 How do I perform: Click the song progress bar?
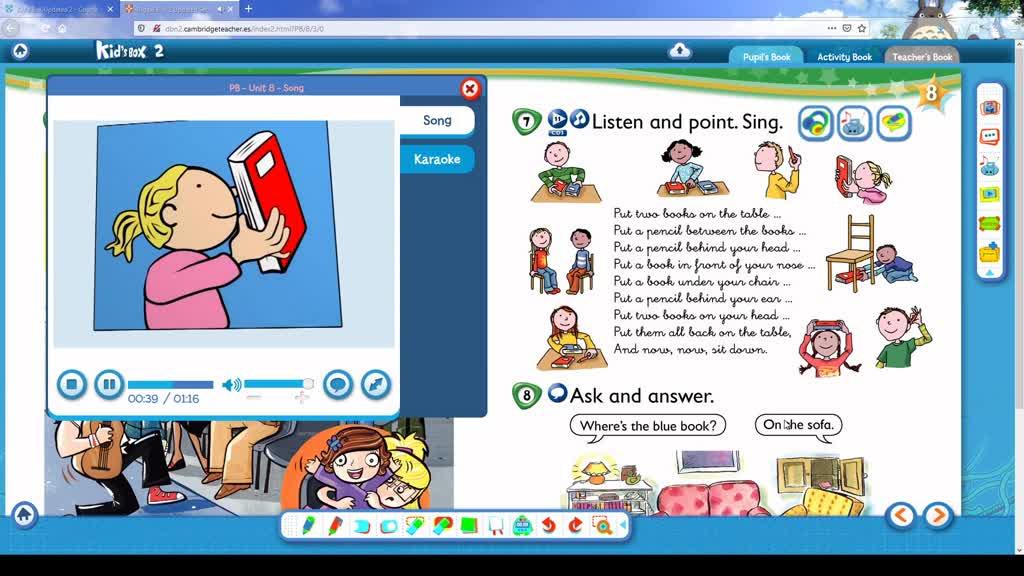click(170, 385)
